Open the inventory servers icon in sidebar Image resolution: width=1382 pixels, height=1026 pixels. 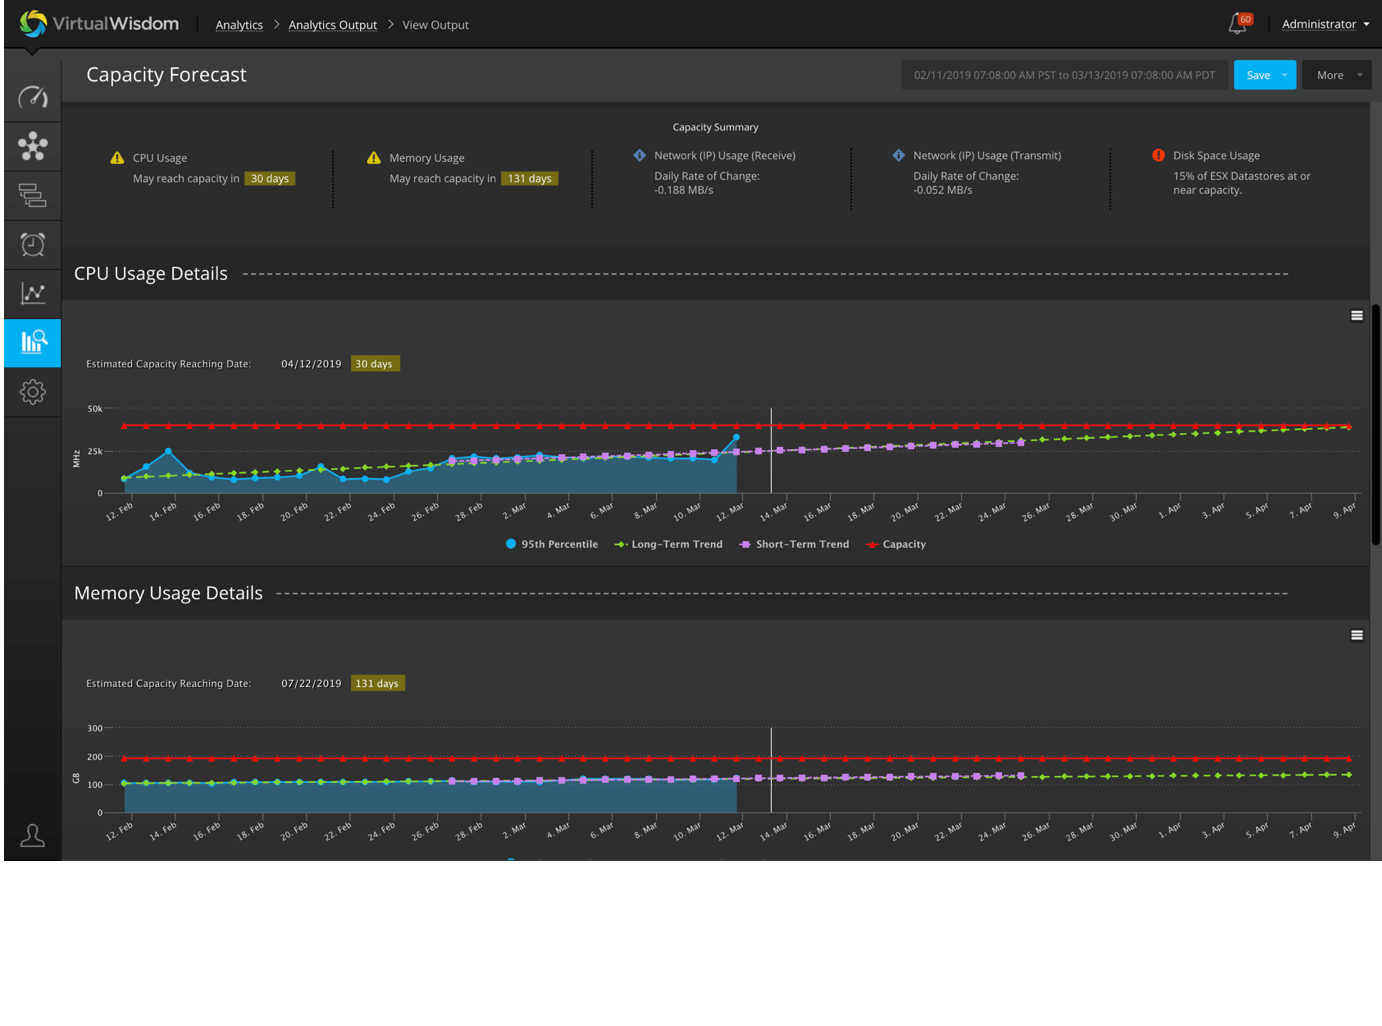pos(32,195)
